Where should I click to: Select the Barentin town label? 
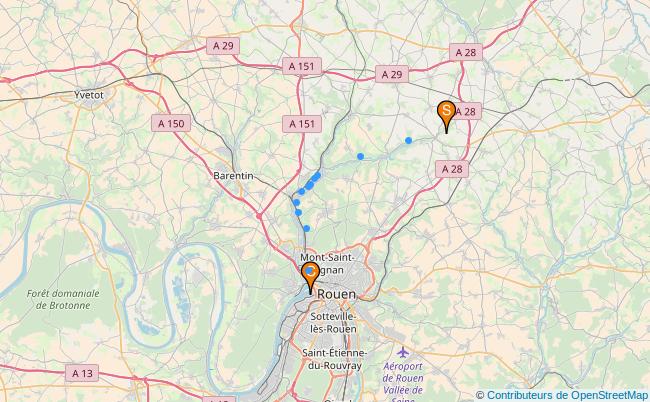point(233,176)
